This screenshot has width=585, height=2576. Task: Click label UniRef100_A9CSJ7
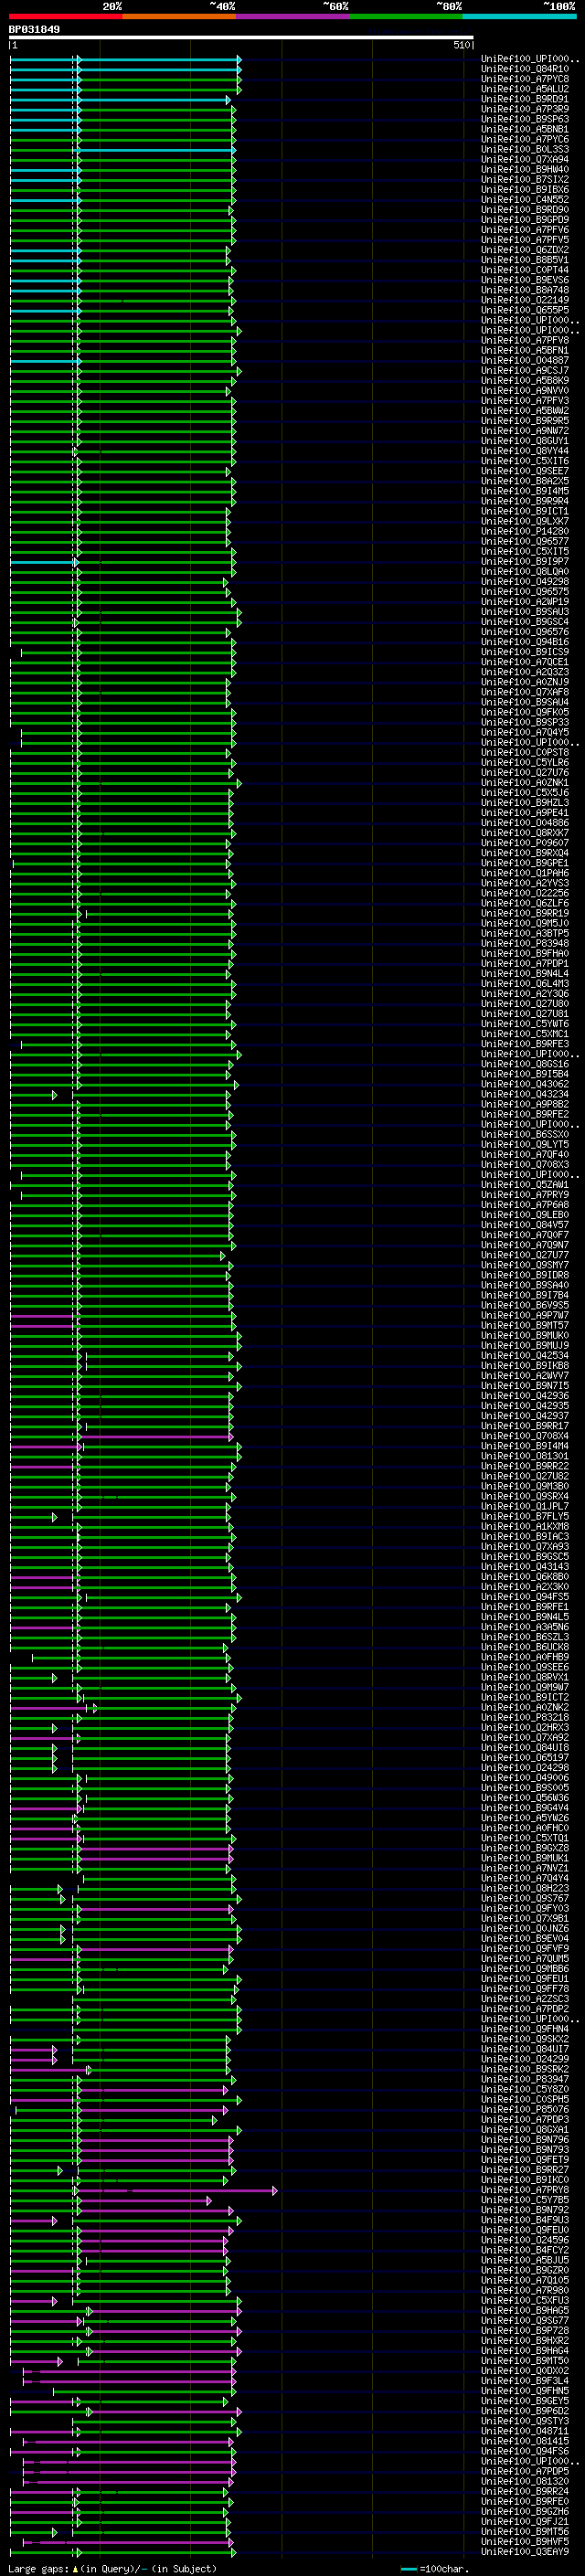point(525,371)
